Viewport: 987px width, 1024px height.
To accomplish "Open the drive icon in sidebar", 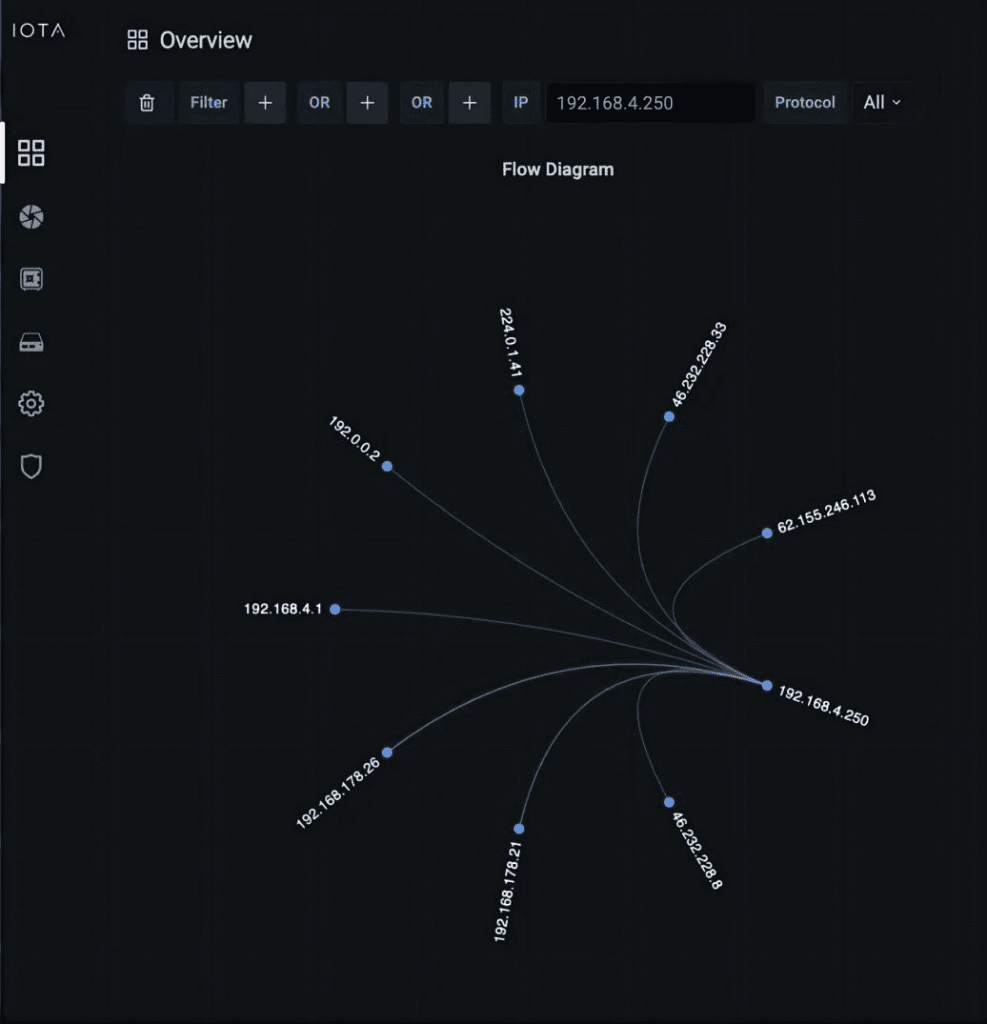I will 31,343.
